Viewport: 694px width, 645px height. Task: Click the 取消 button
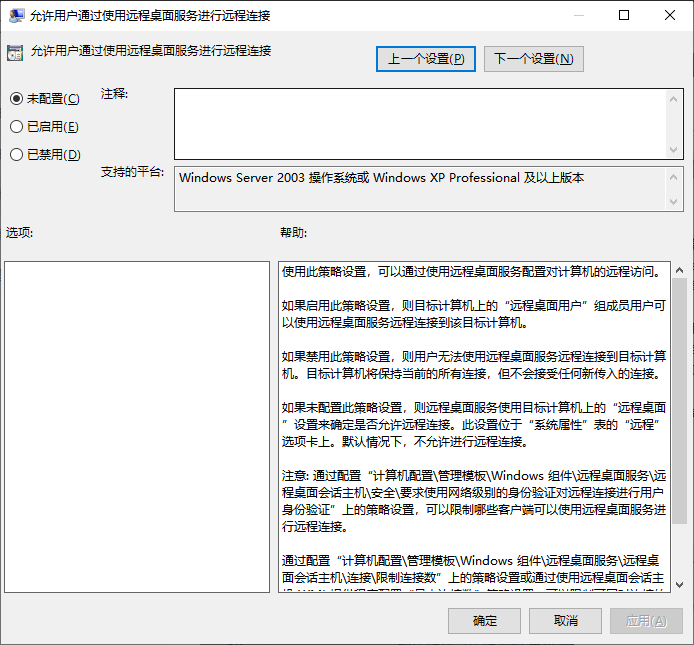pyautogui.click(x=565, y=621)
